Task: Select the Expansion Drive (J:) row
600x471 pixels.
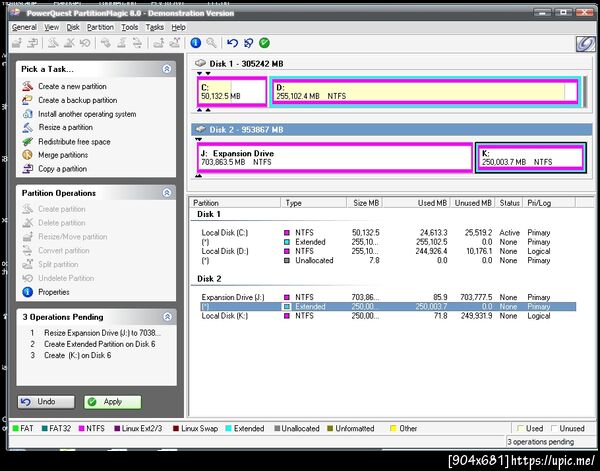Action: tap(388, 297)
